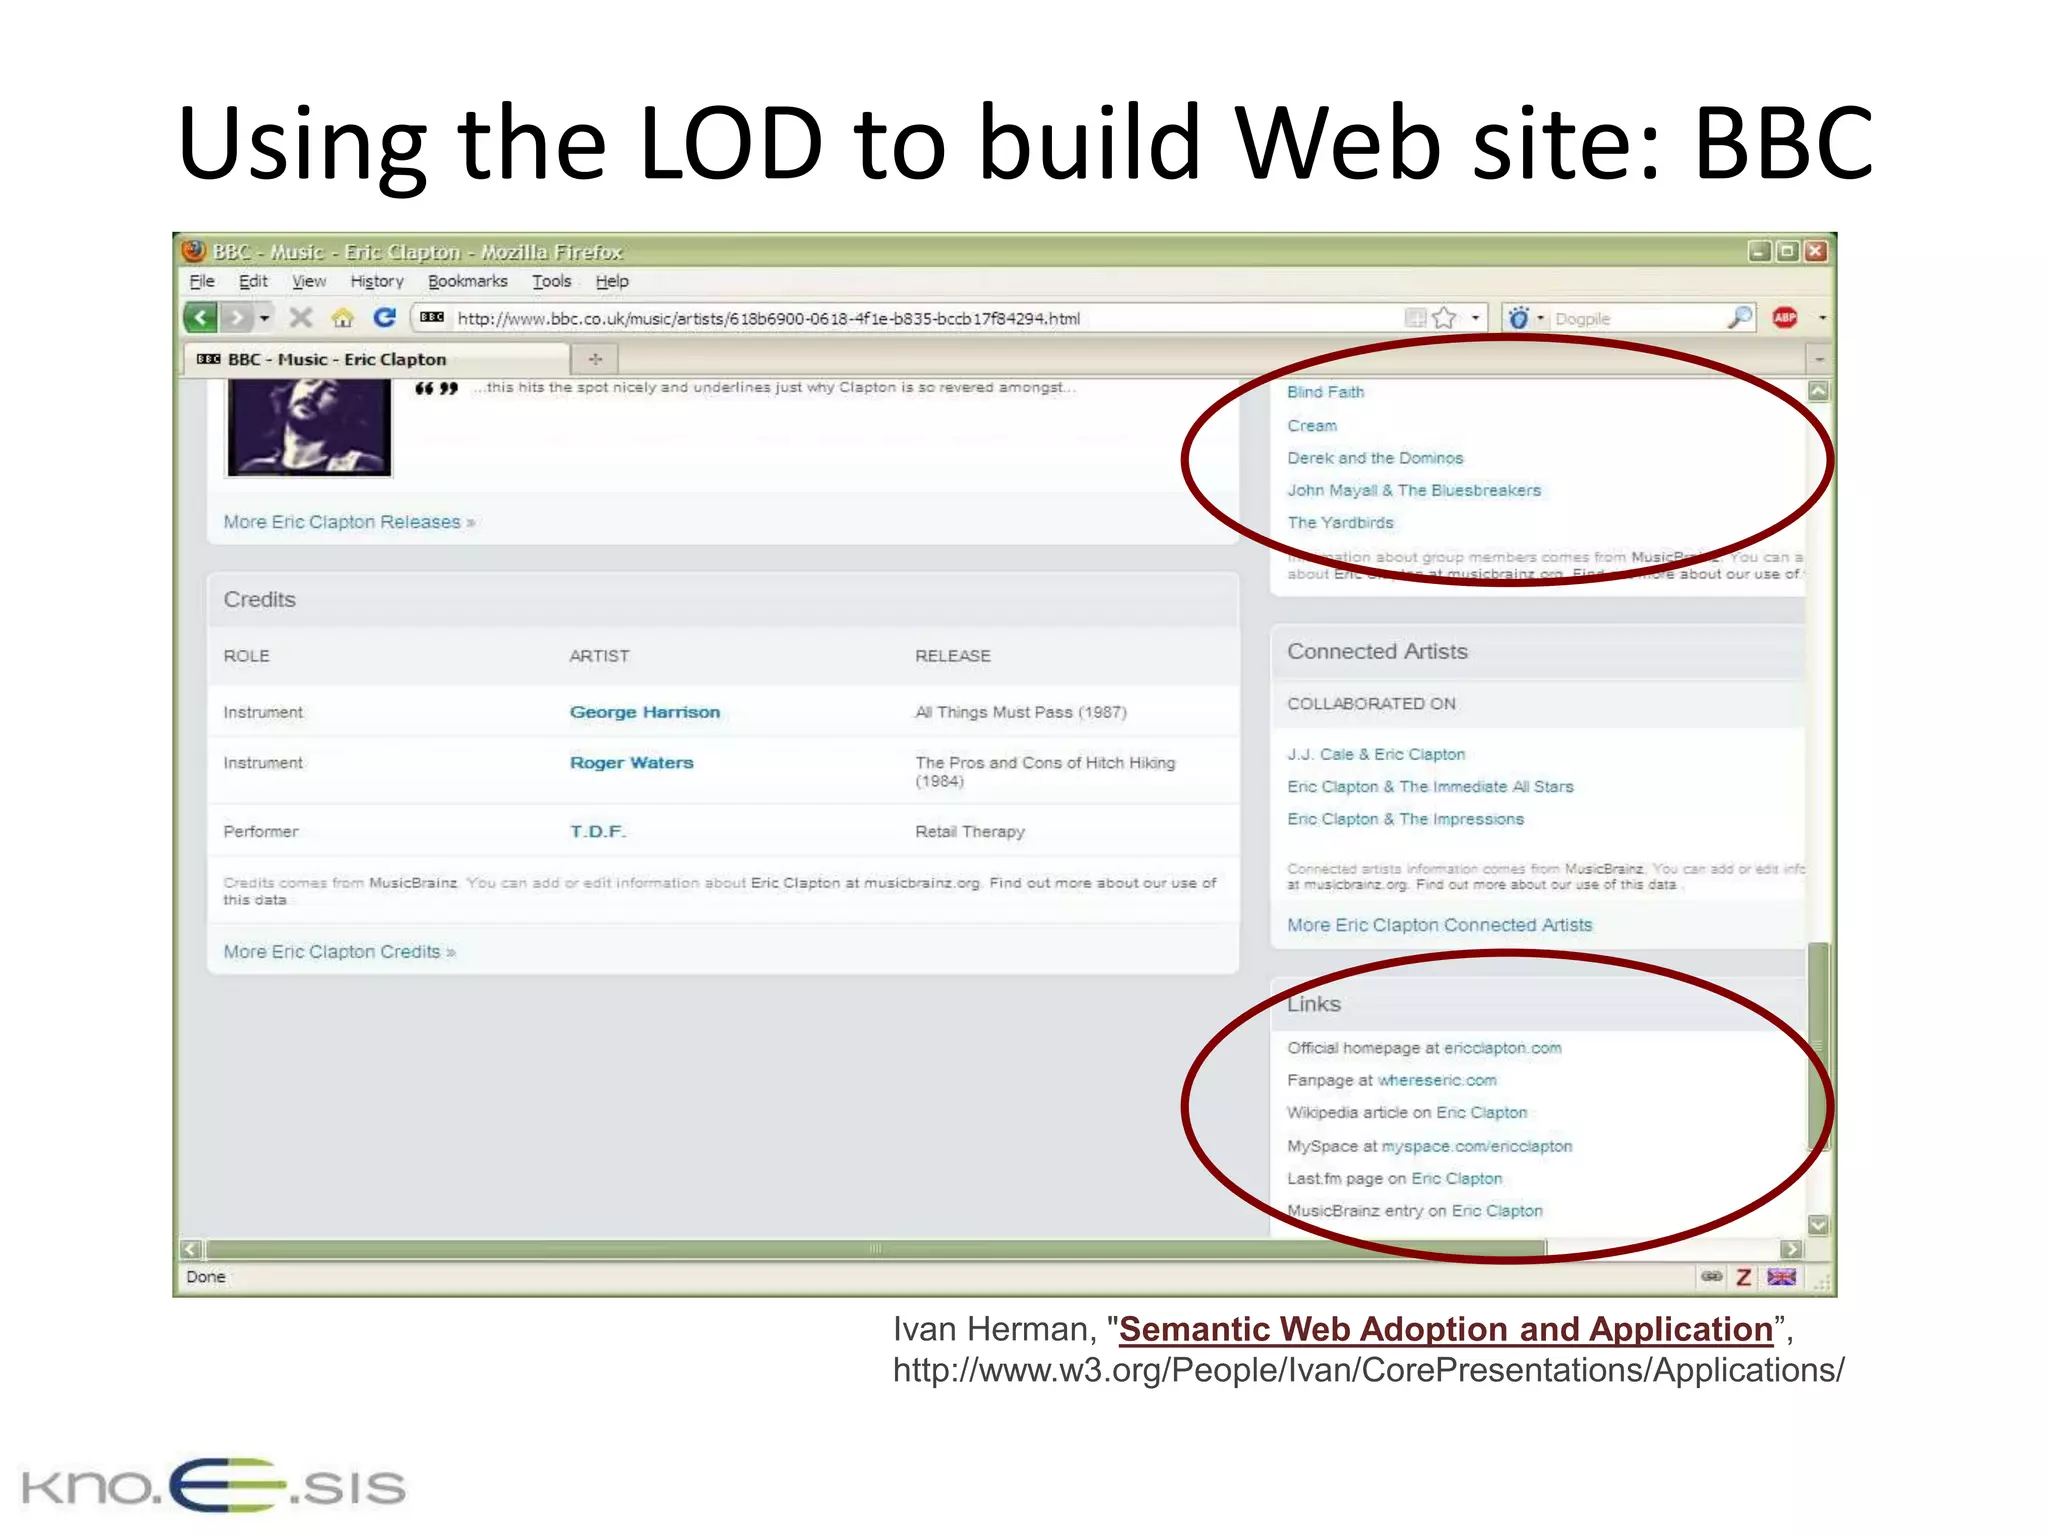This screenshot has width=2048, height=1536.
Task: Click the magnifying glass search icon
Action: tap(1740, 318)
